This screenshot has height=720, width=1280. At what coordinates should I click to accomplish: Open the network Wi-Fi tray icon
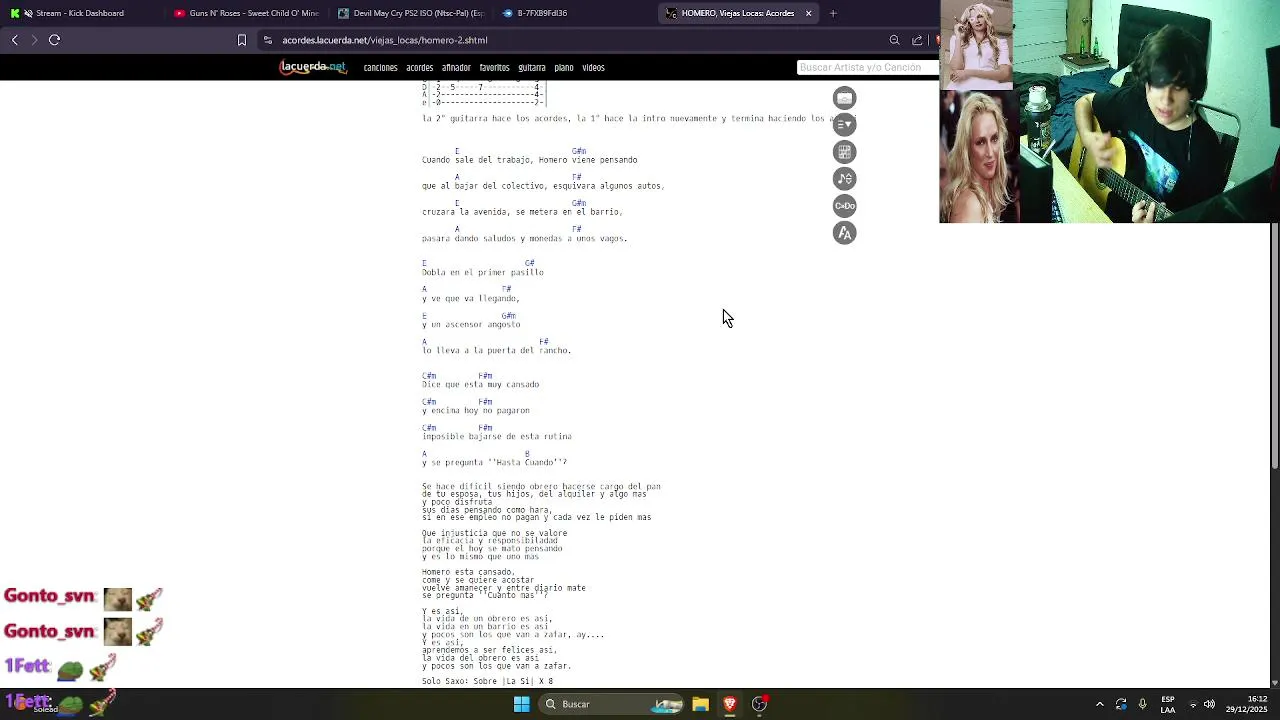click(x=1192, y=704)
